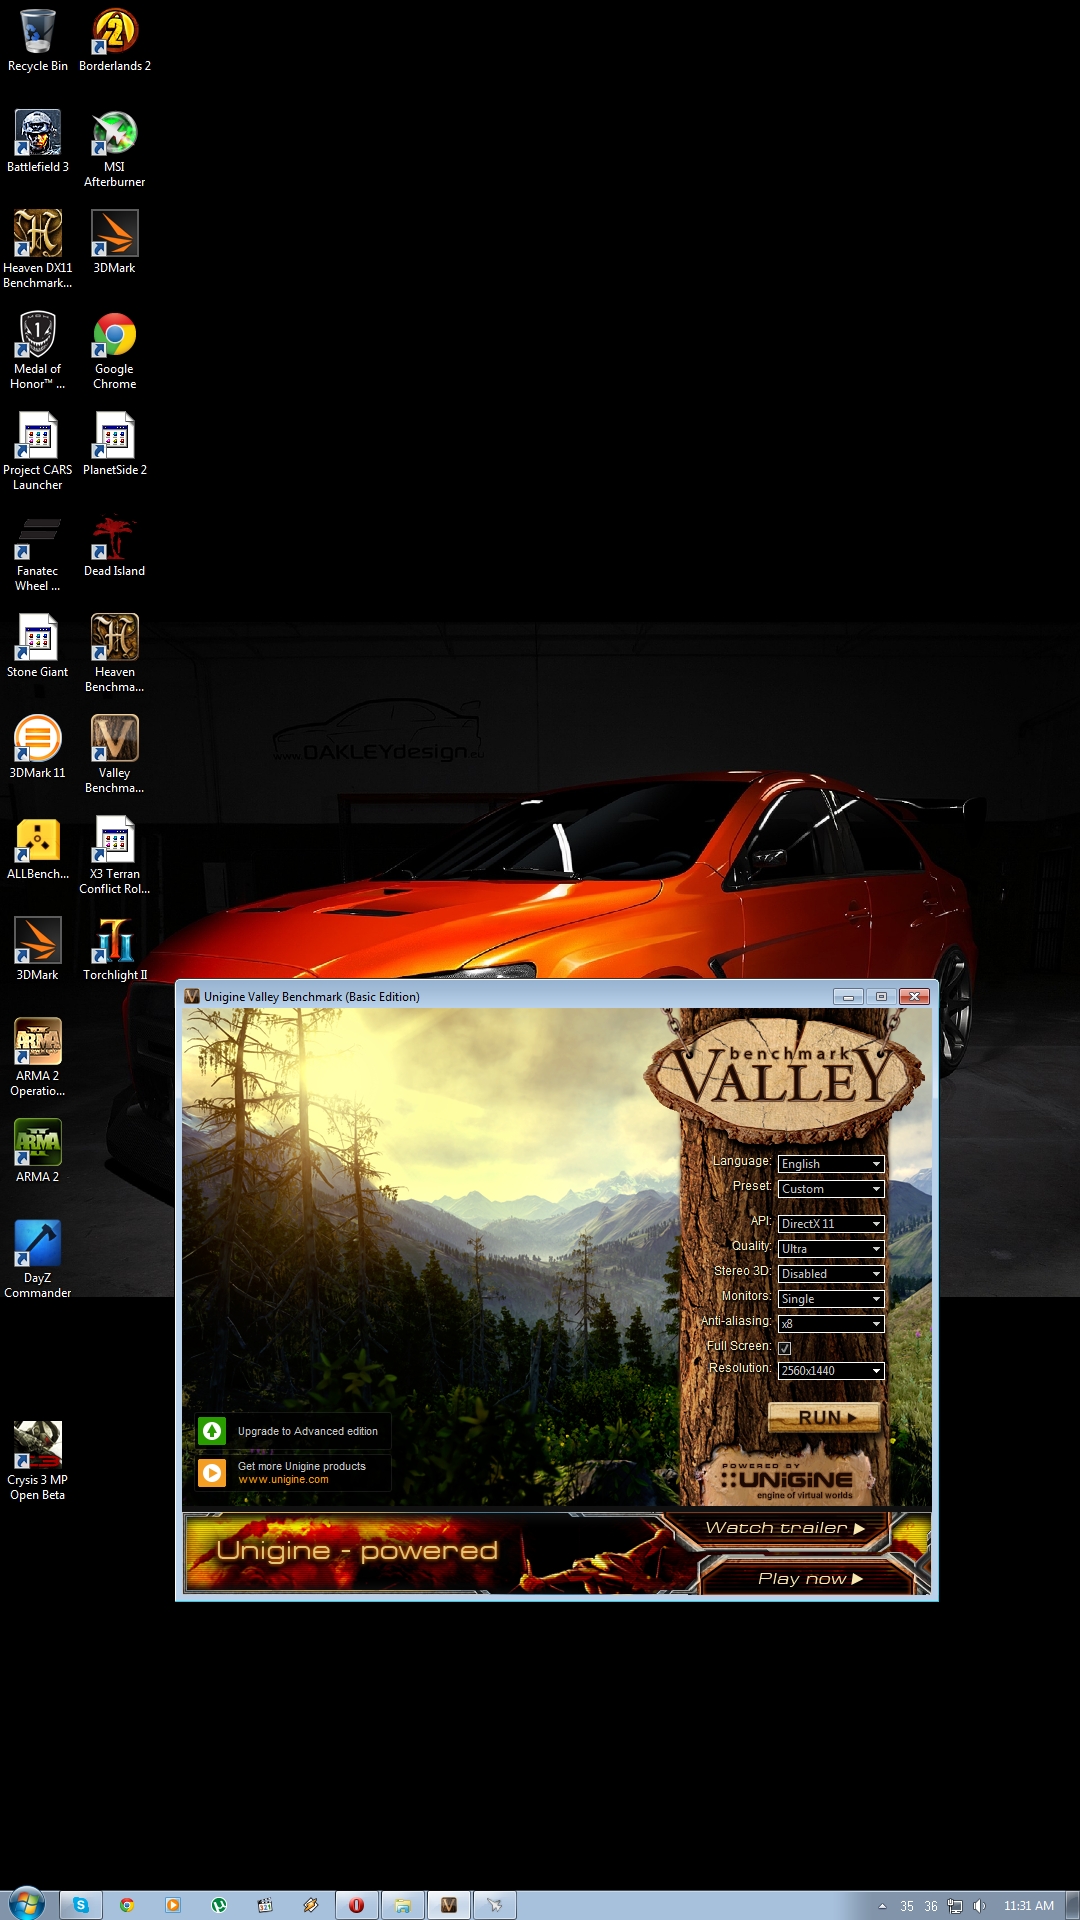1080x1920 pixels.
Task: Open the Anti-aliasing dropdown set to x8
Action: tap(831, 1324)
